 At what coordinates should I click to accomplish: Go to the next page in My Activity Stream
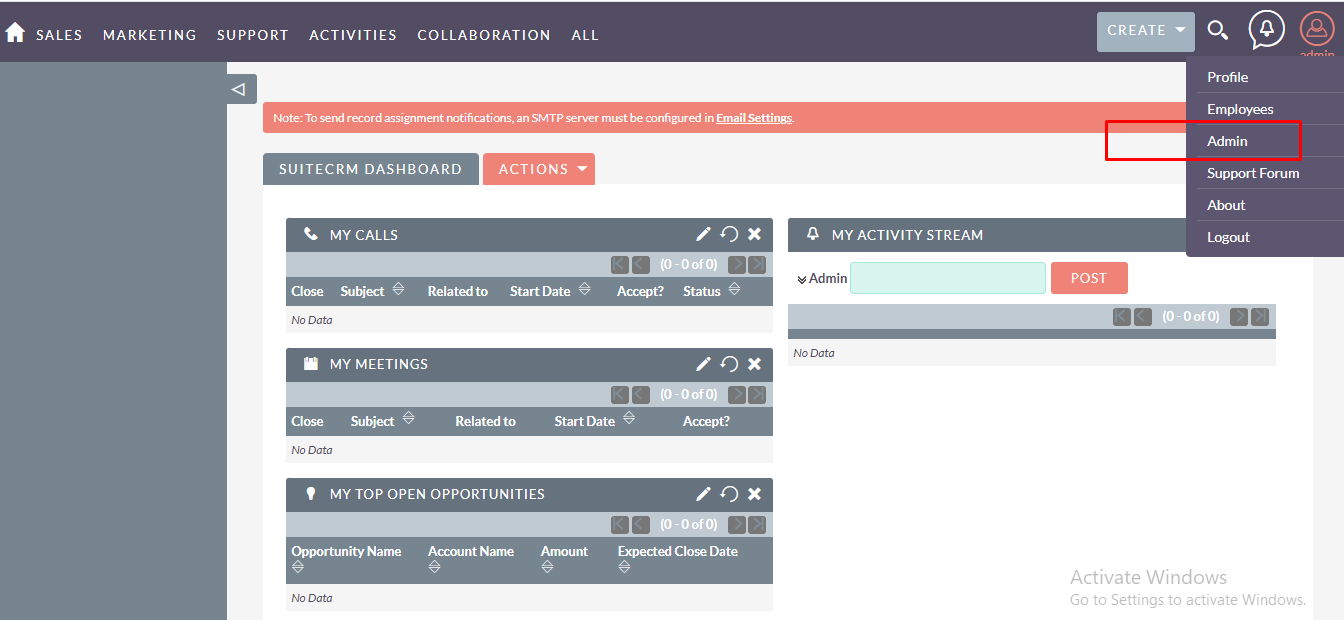1239,317
